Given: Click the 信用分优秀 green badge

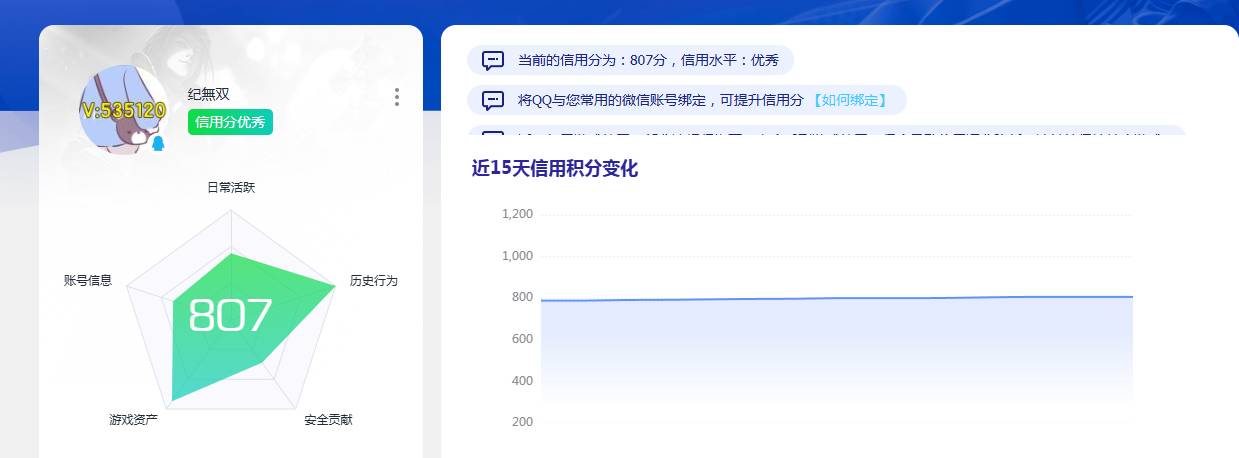Looking at the screenshot, I should (230, 122).
